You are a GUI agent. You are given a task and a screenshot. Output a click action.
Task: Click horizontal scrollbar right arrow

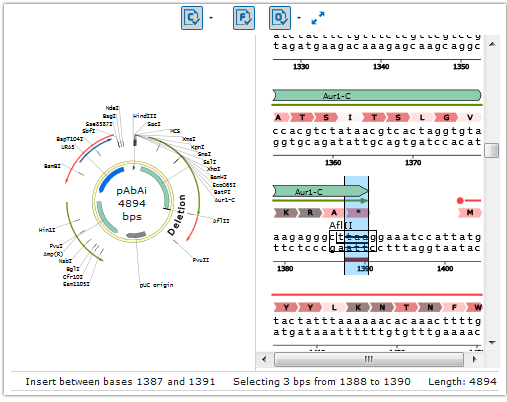click(x=475, y=359)
